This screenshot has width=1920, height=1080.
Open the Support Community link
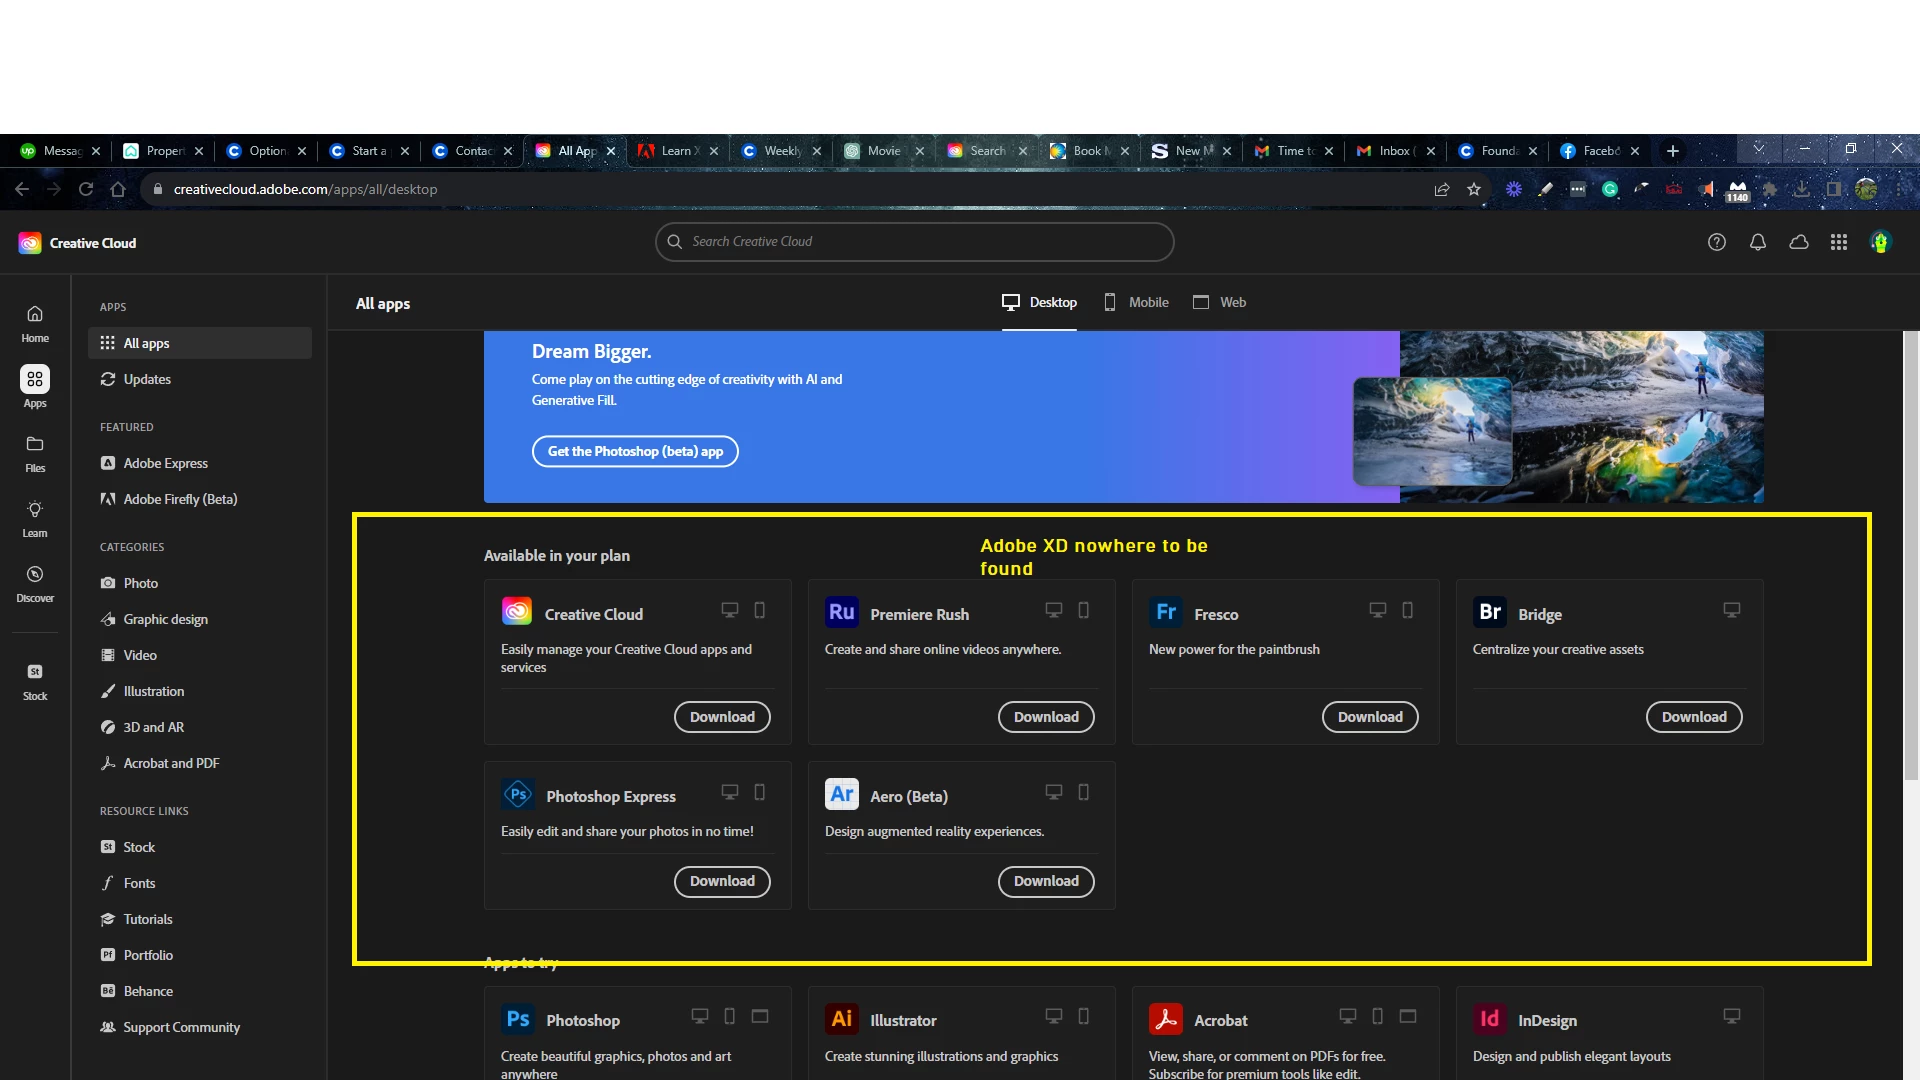[x=181, y=1027]
